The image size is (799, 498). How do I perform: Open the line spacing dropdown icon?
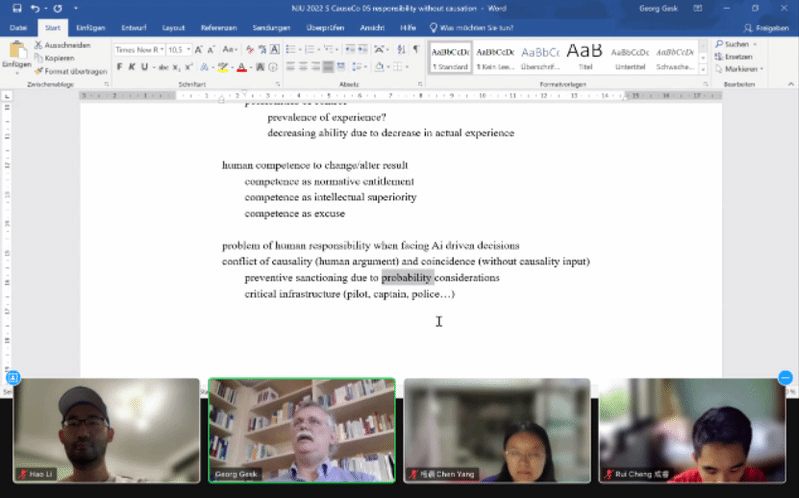click(357, 67)
